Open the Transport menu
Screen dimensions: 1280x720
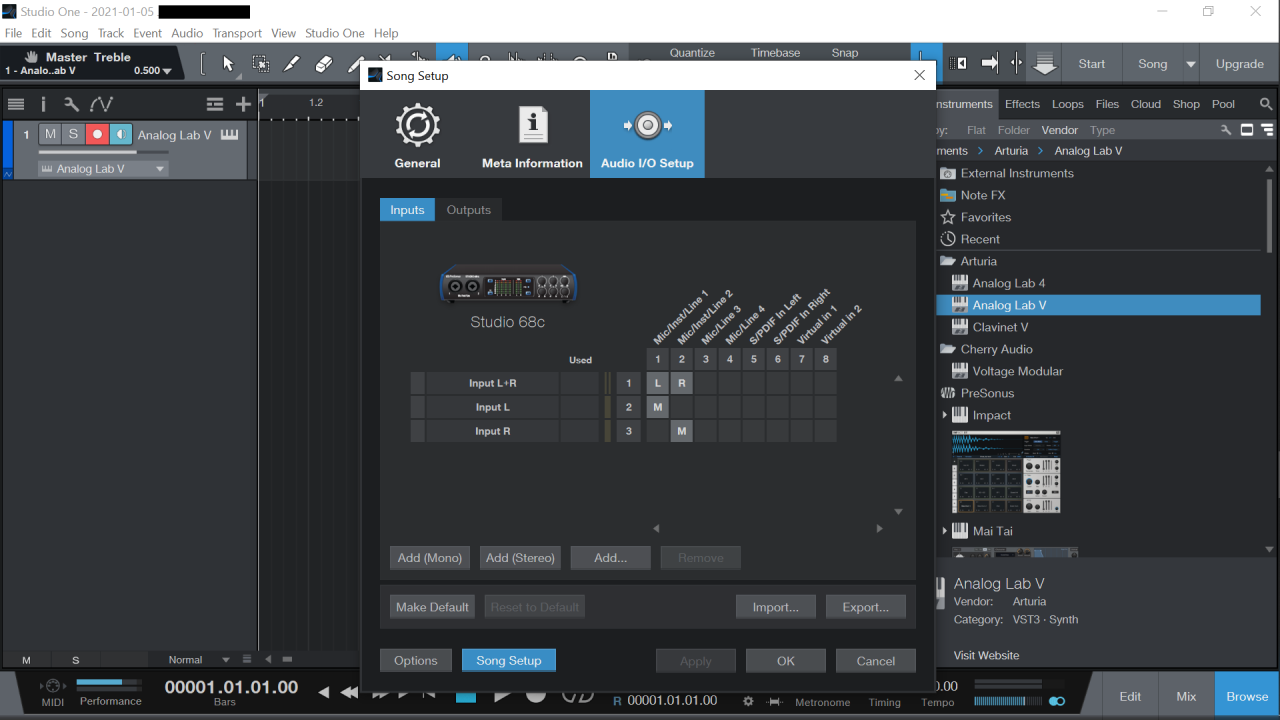[x=237, y=33]
